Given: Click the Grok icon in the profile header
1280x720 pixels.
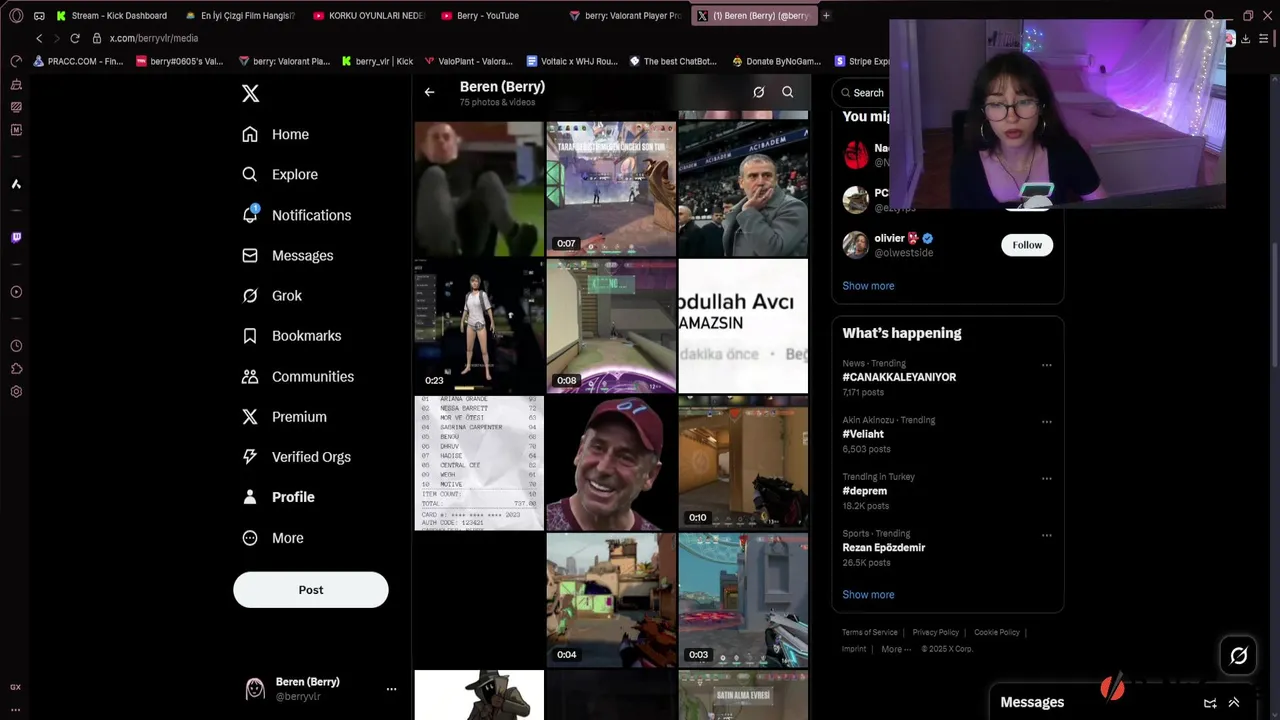Looking at the screenshot, I should (x=759, y=92).
